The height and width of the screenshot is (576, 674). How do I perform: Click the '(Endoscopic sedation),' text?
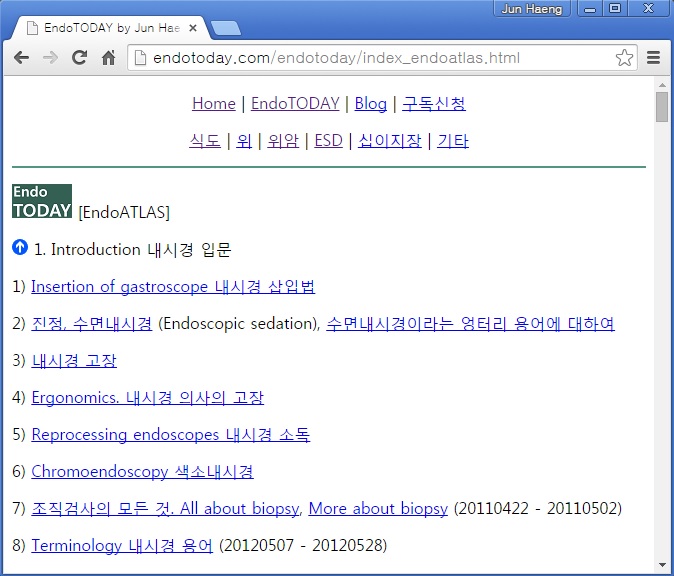(239, 324)
